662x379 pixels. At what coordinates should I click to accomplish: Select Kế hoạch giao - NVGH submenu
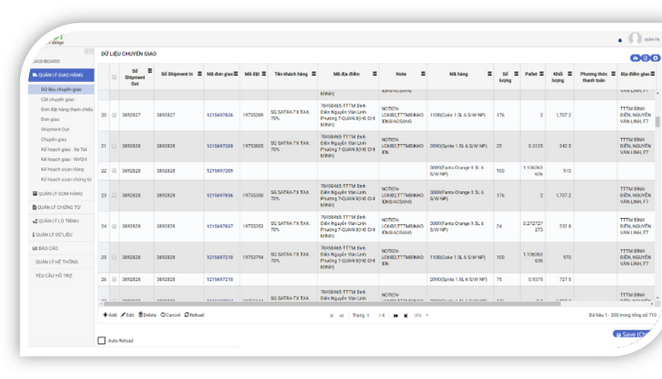(x=64, y=160)
